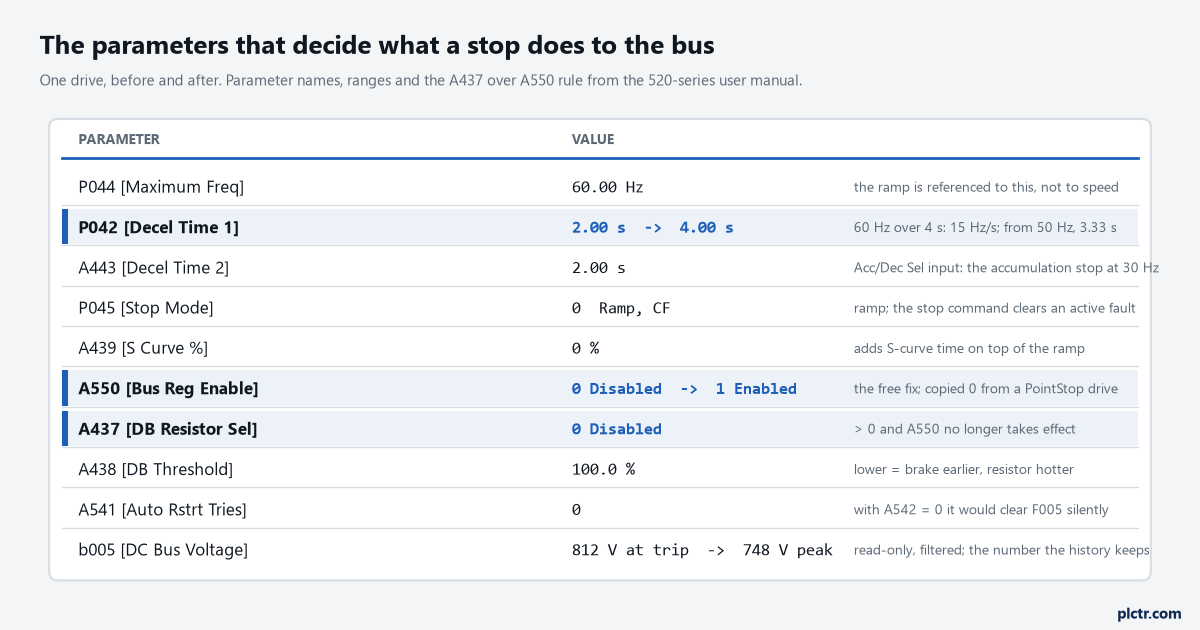Click the 60.00 Hz value
The height and width of the screenshot is (630, 1200).
(608, 187)
